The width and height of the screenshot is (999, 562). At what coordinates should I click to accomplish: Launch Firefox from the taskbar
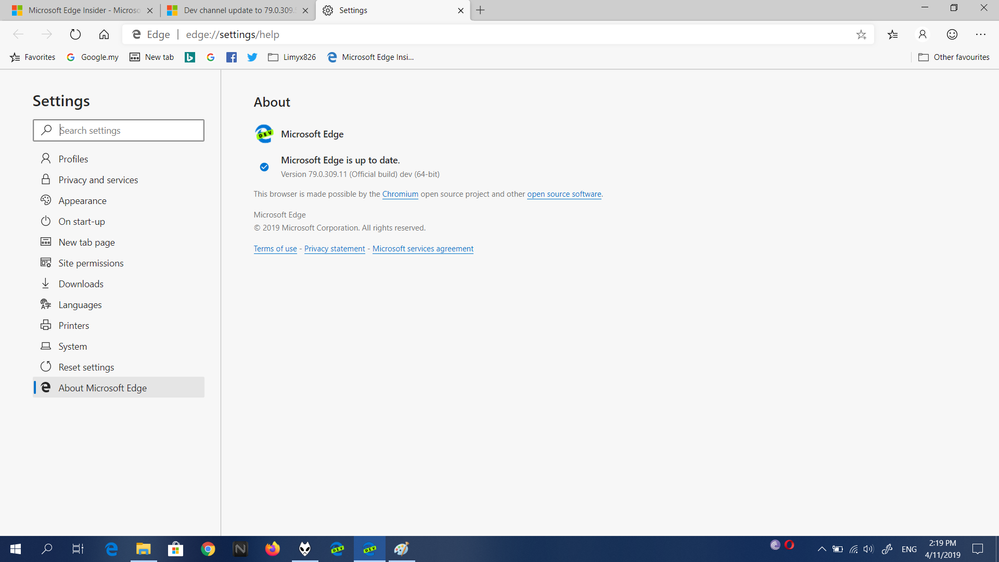[272, 549]
